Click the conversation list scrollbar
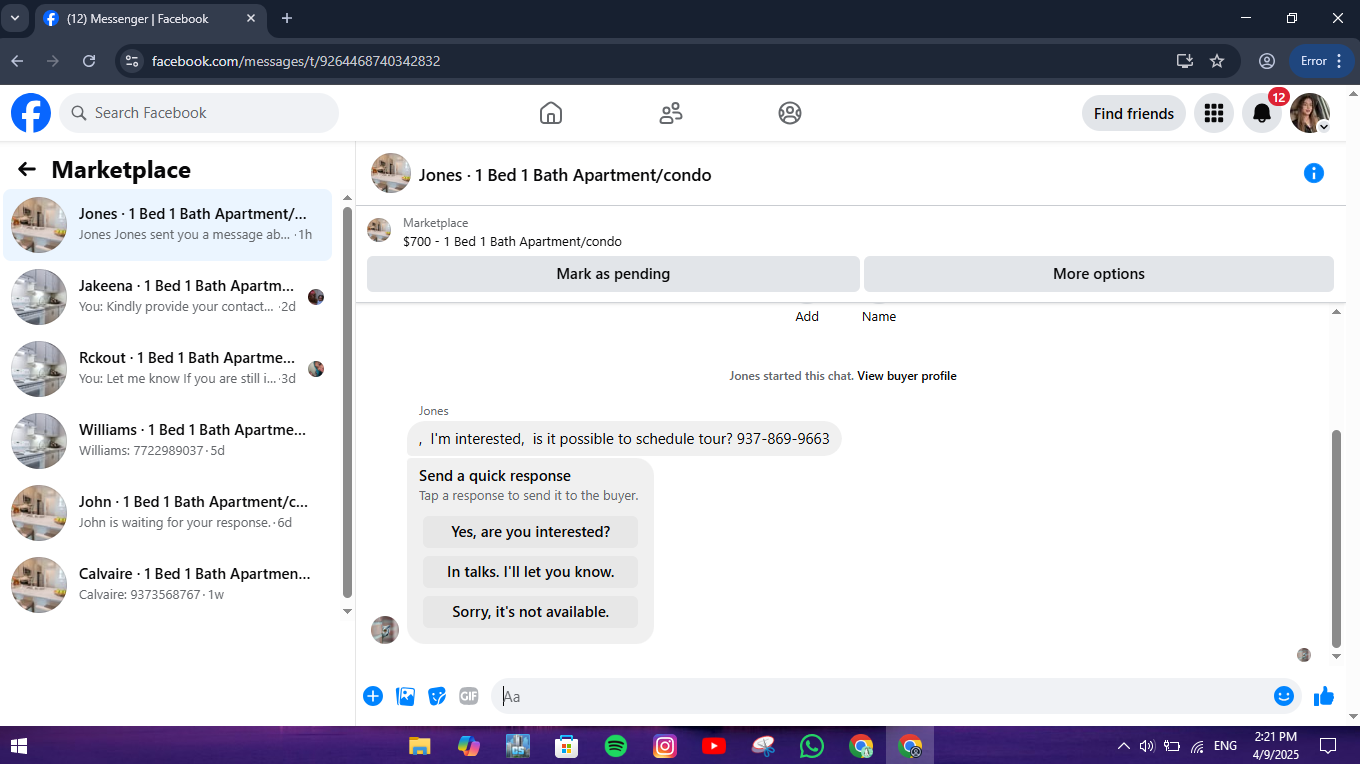The height and width of the screenshot is (764, 1360). click(x=347, y=400)
